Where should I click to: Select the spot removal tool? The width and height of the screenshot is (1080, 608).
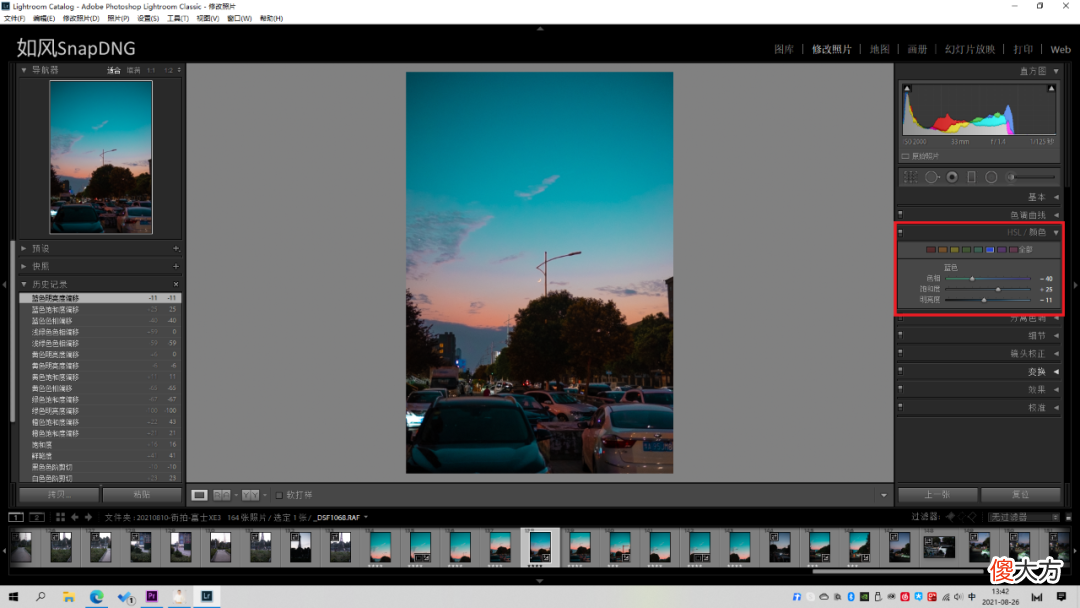[931, 177]
